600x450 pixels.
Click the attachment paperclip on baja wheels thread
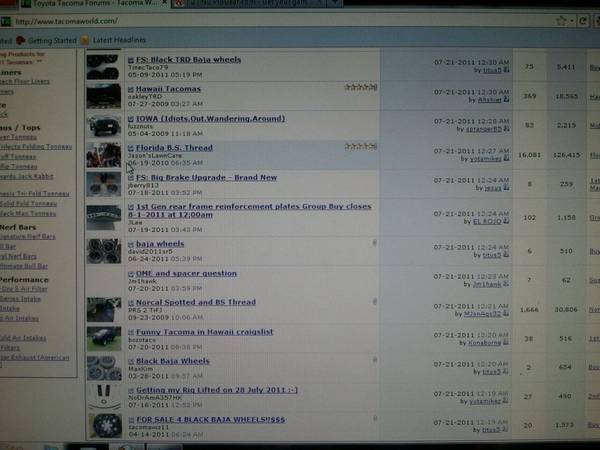click(375, 243)
